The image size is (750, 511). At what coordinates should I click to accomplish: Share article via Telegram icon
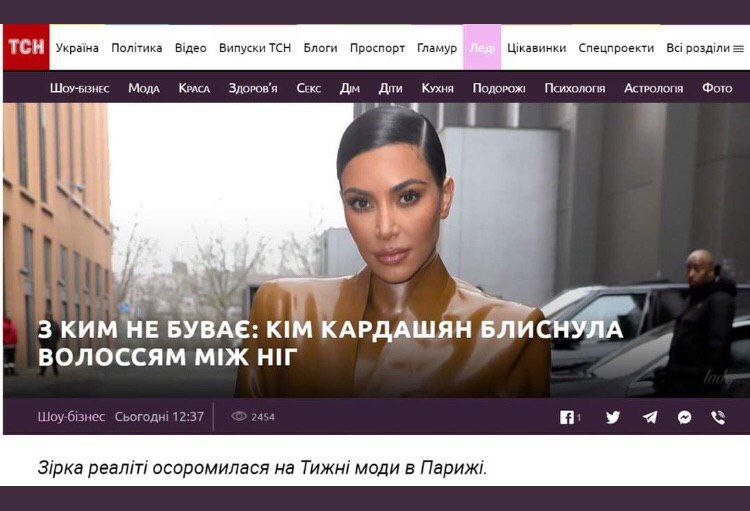click(649, 417)
